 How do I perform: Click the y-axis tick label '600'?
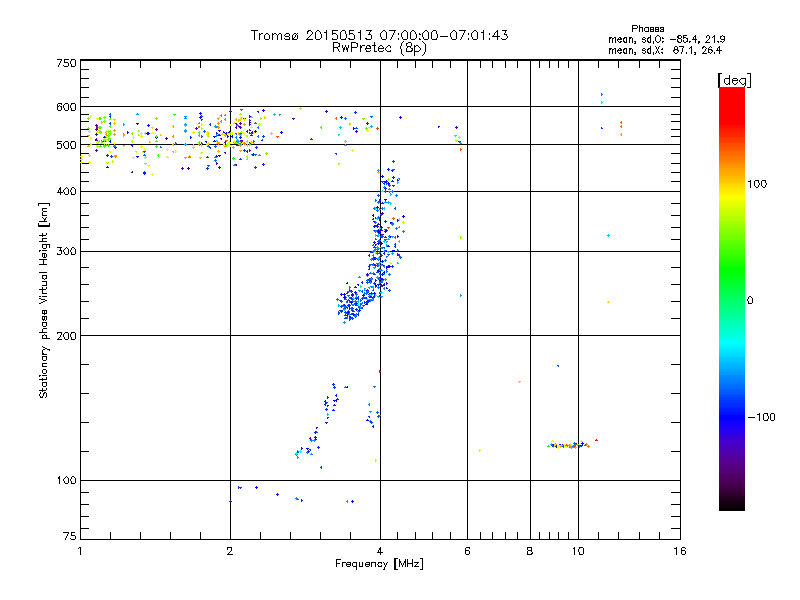tap(66, 107)
